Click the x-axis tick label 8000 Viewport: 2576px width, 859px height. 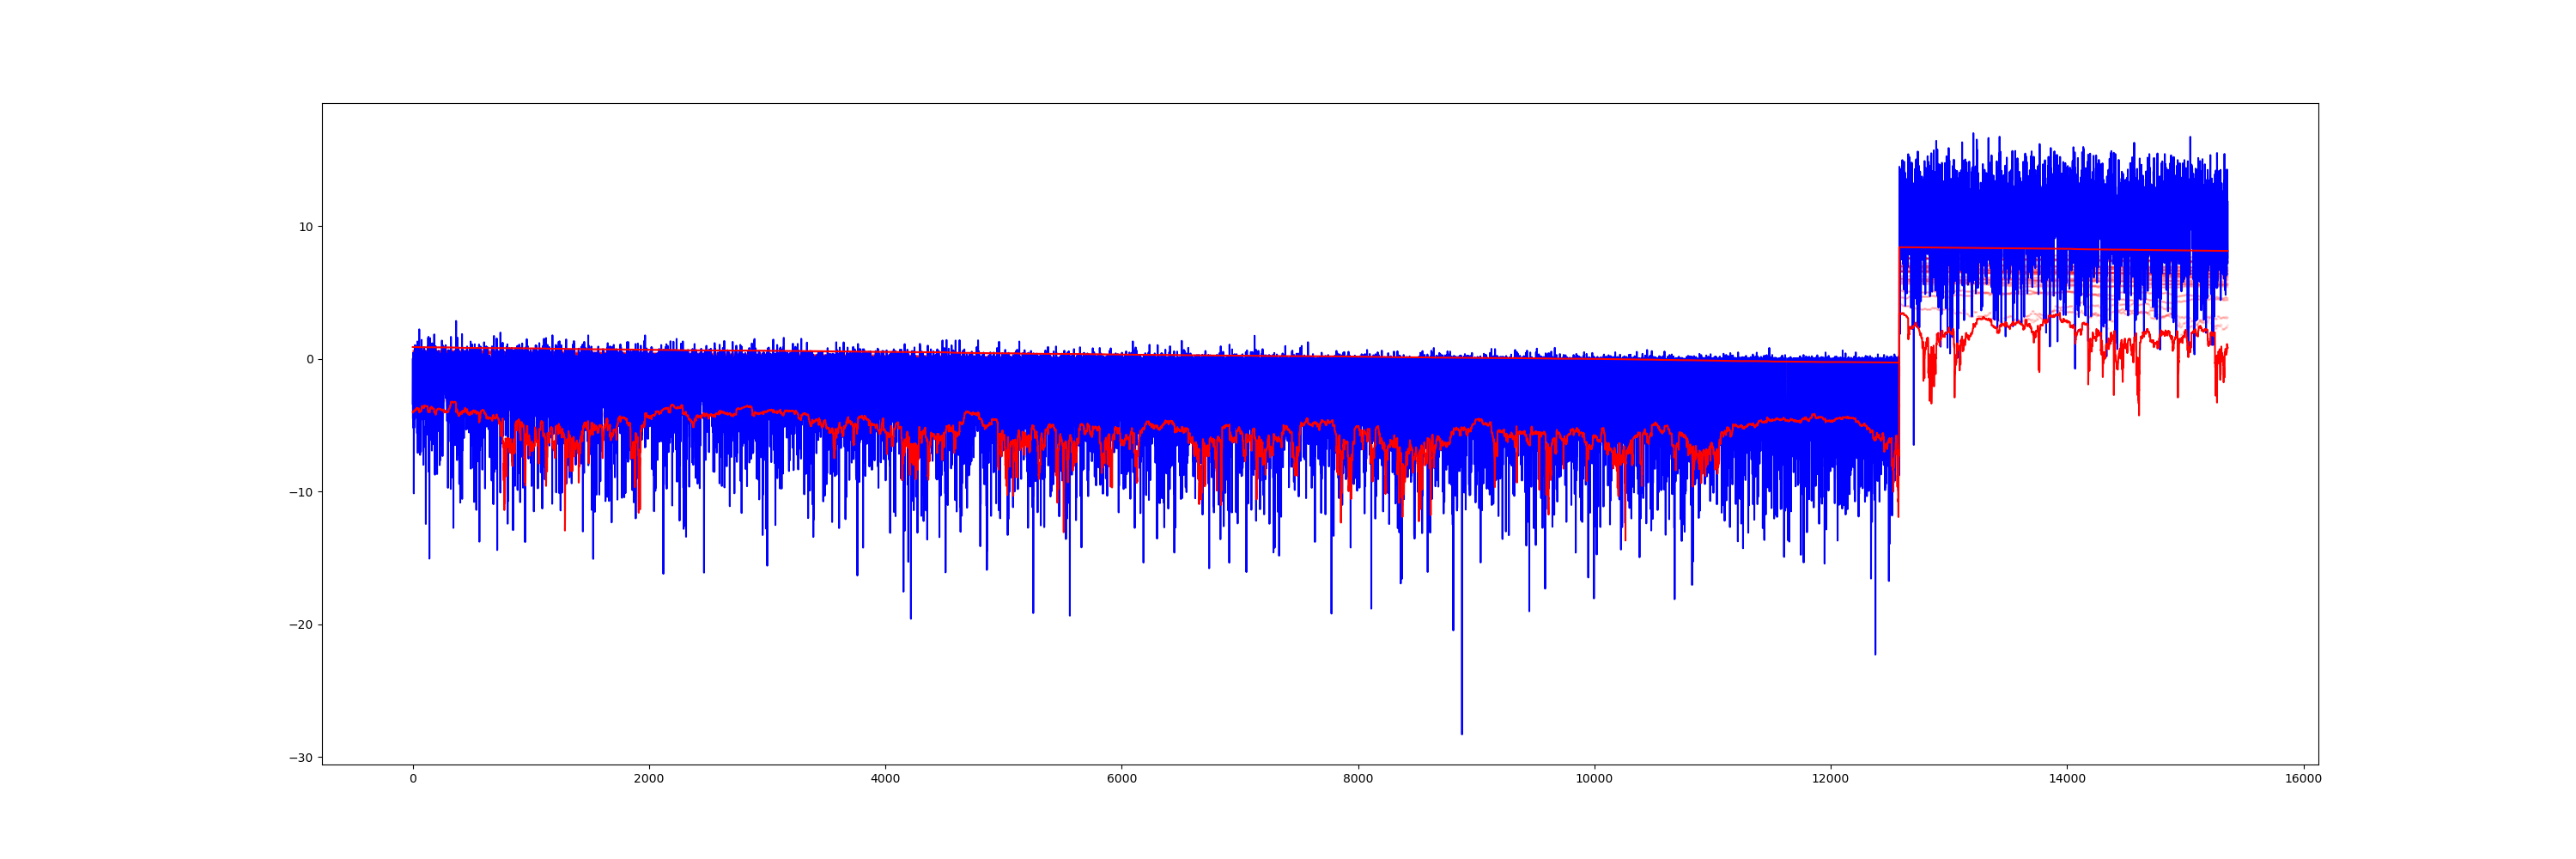point(1358,779)
